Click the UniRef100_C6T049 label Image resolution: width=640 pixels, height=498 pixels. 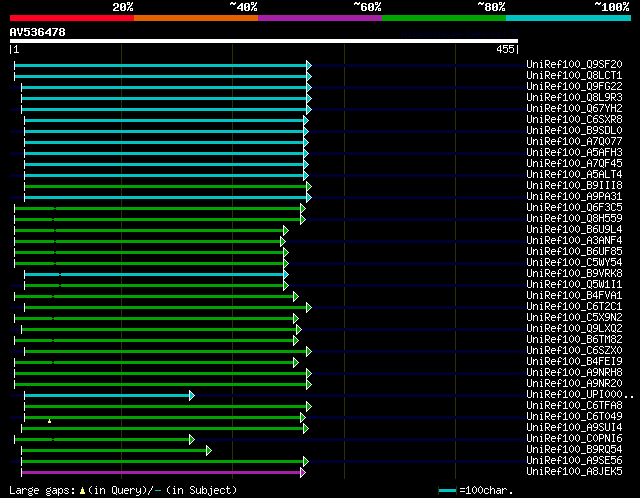[x=574, y=416]
